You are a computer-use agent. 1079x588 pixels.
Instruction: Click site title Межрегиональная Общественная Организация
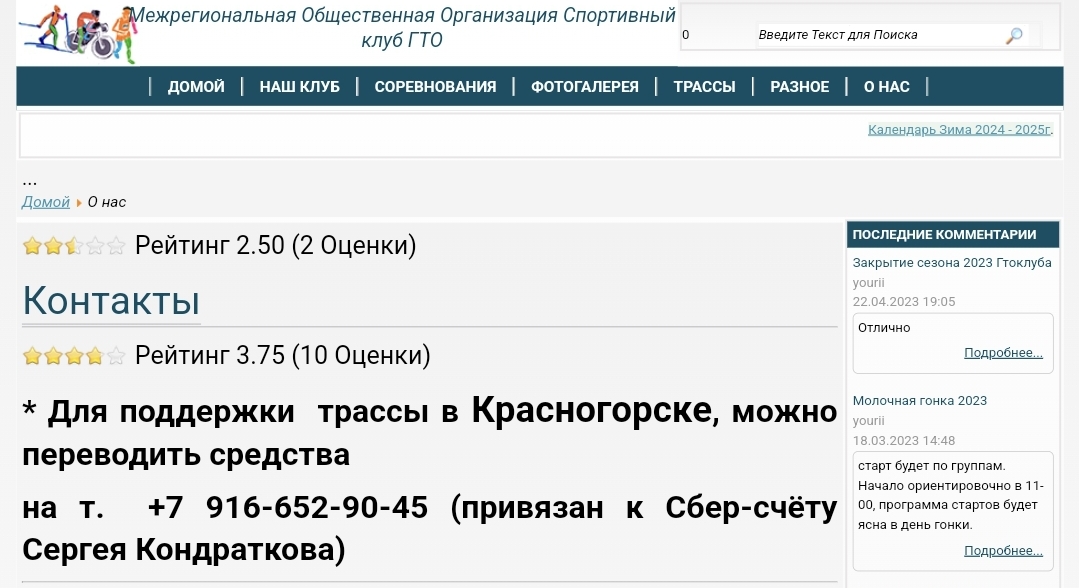pyautogui.click(x=403, y=28)
